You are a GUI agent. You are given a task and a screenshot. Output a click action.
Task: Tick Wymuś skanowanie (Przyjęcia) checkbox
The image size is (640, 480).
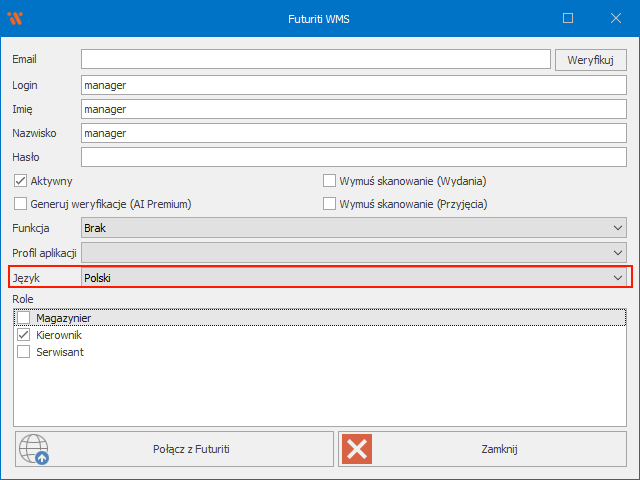click(x=329, y=204)
